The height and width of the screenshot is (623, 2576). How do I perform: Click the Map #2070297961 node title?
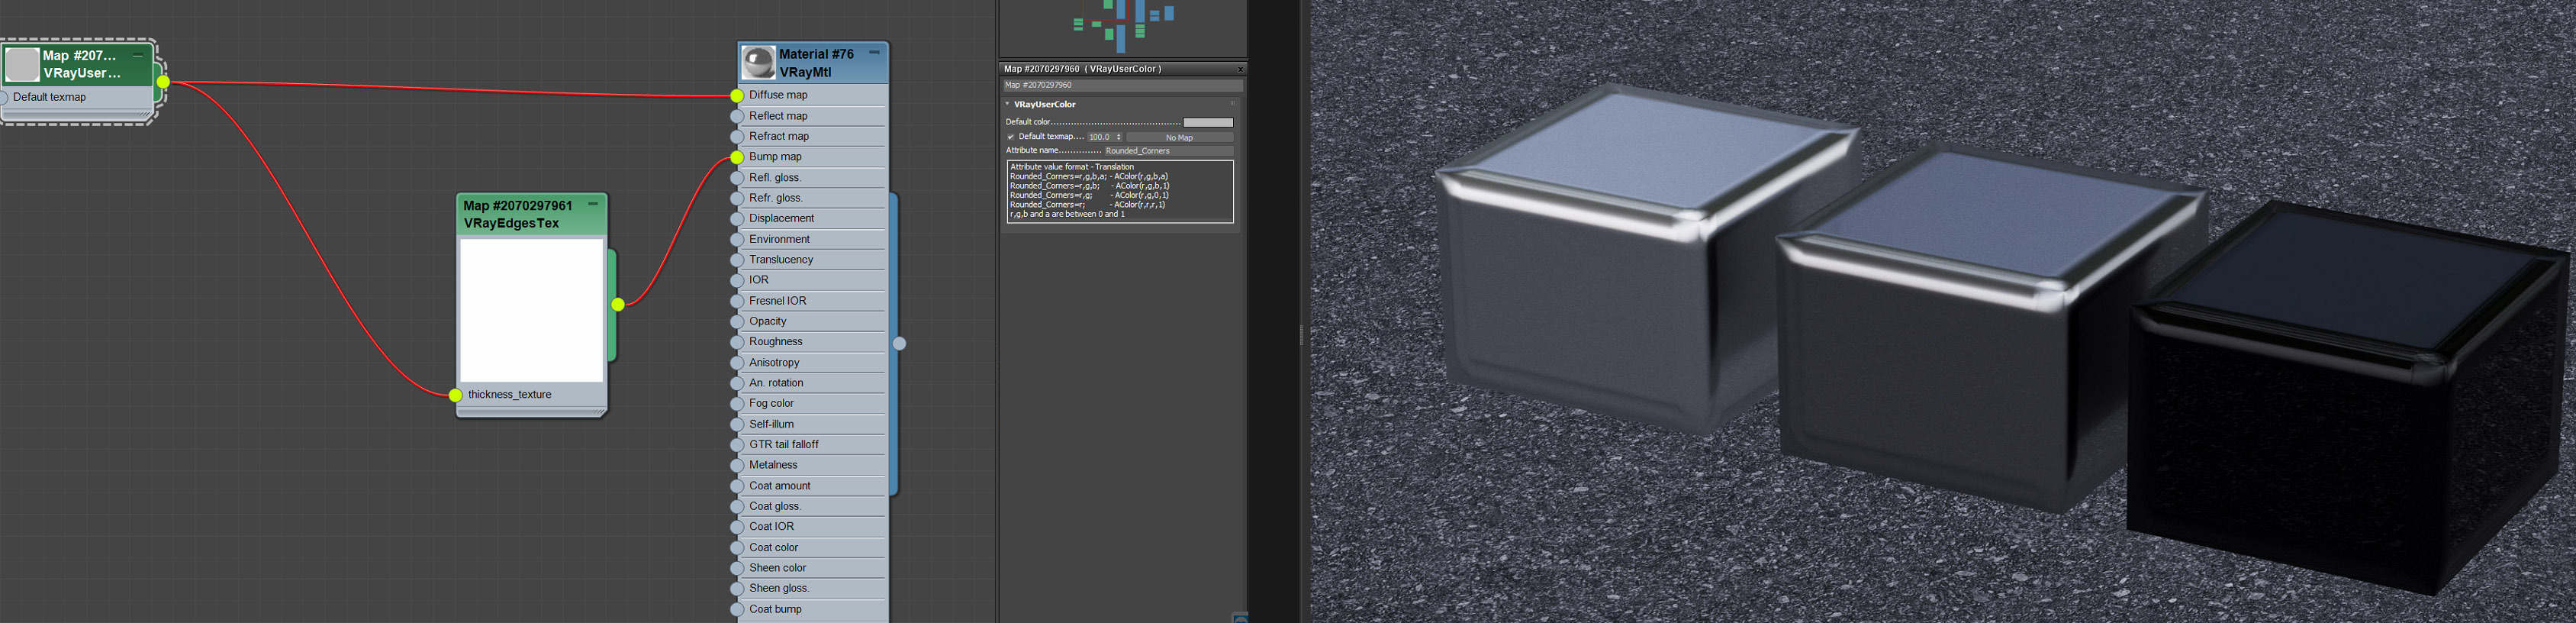tap(518, 206)
